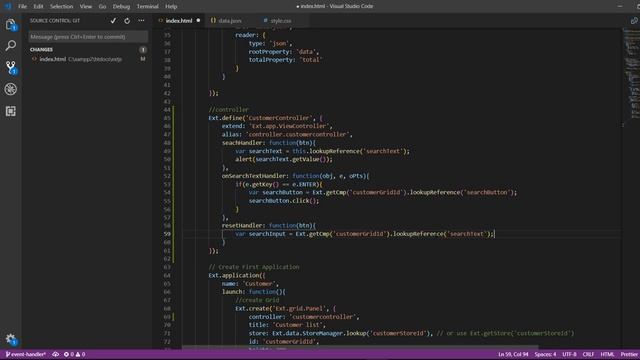Click onSearchTextHandler function name
Viewport: 640px width, 360px height.
click(254, 176)
